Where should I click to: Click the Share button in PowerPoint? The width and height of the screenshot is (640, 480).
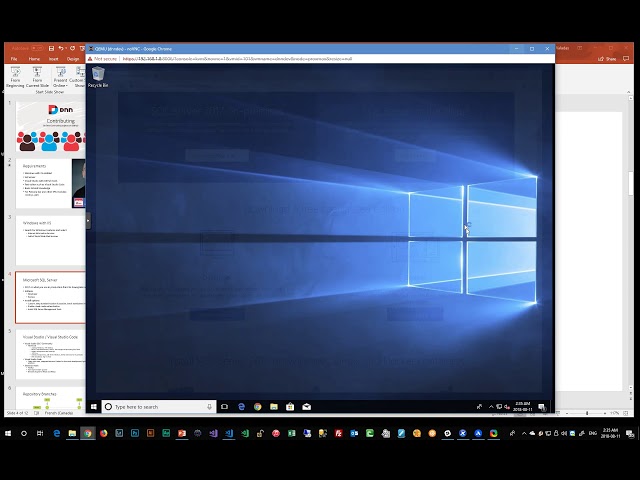[607, 59]
